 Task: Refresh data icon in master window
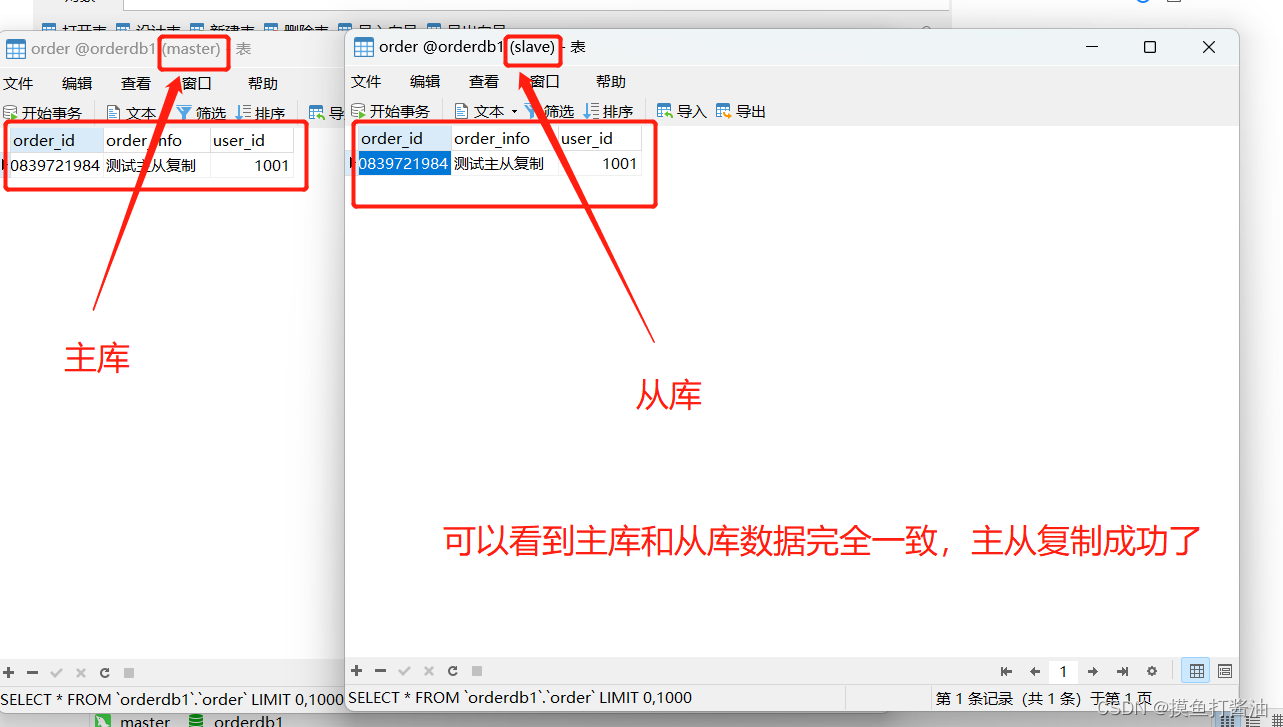[104, 673]
